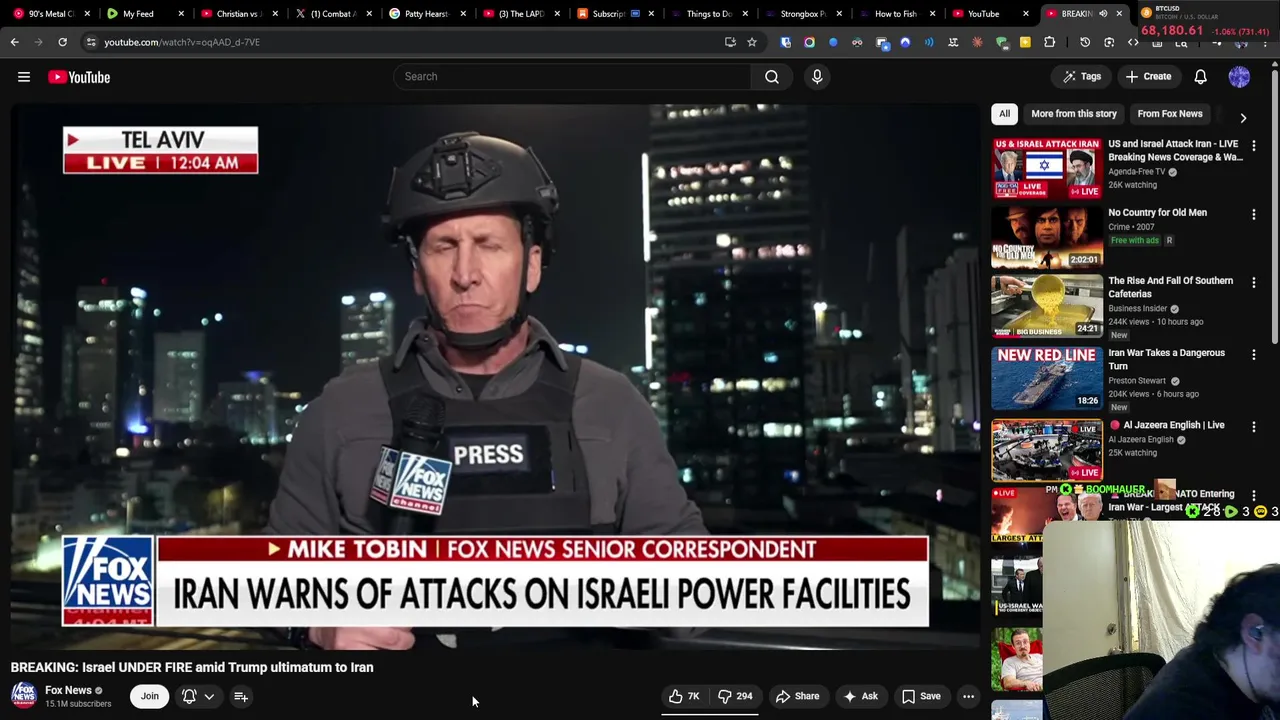Show more filter chips with right arrow

coord(1243,117)
